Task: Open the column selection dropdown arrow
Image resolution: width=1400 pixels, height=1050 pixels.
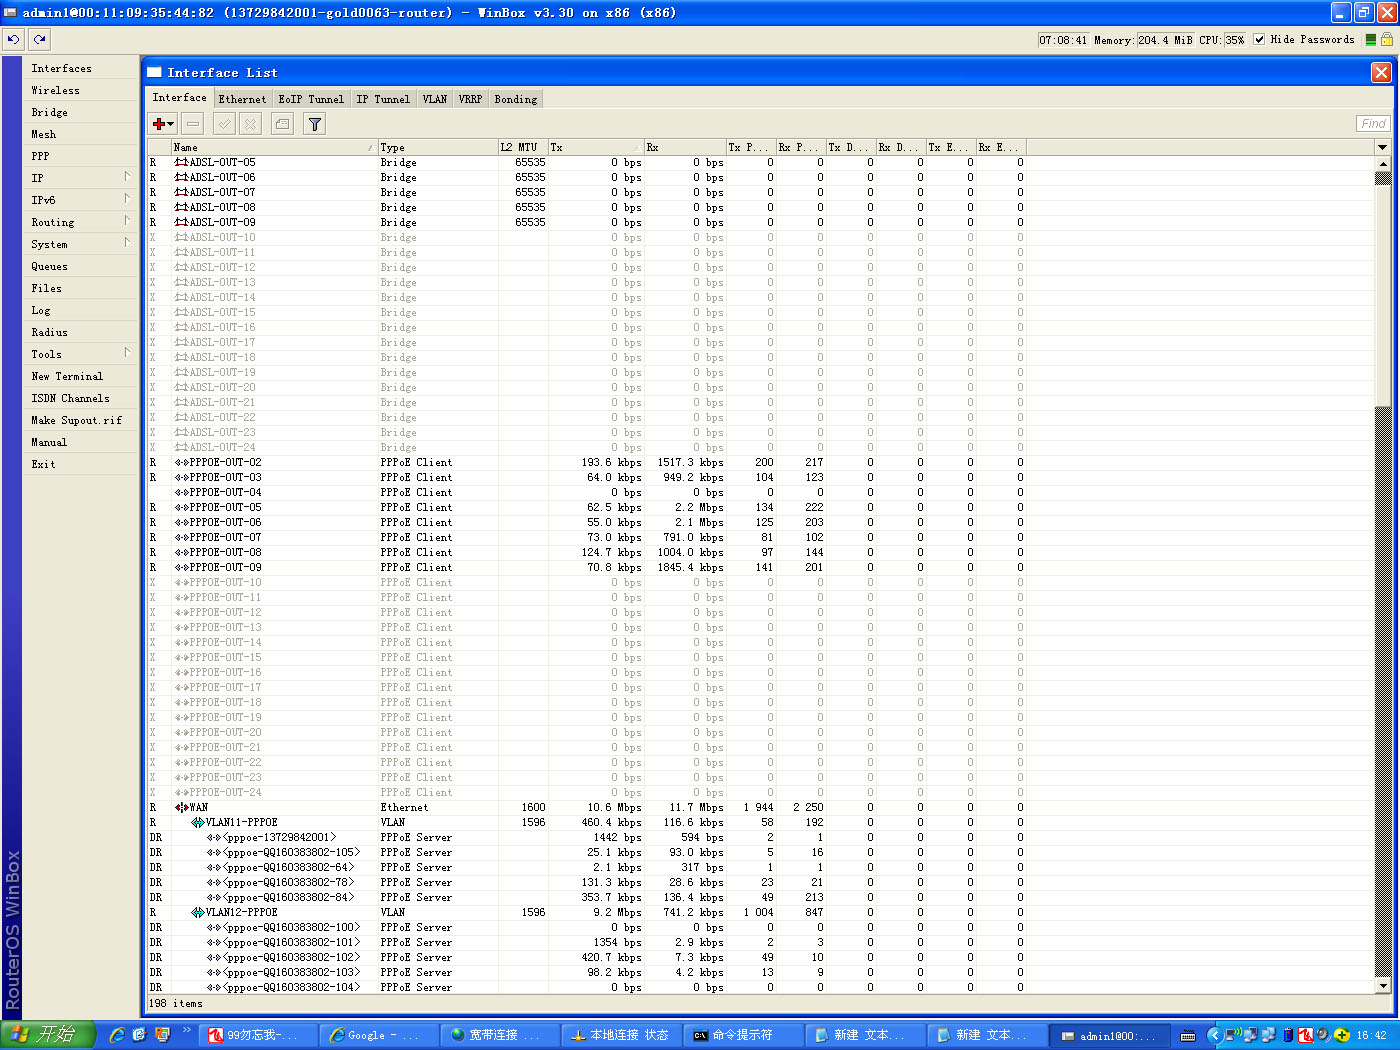Action: coord(1382,147)
